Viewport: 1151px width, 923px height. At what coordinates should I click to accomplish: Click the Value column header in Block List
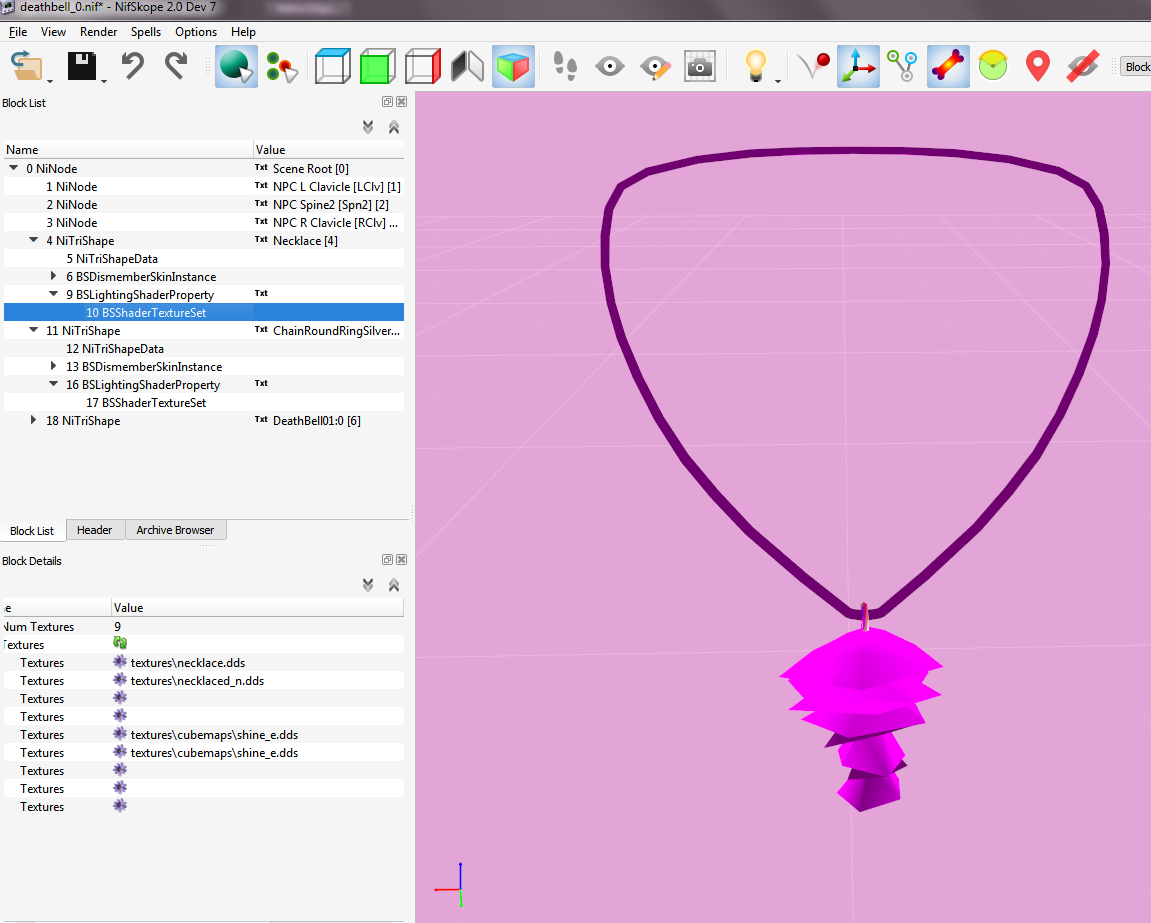[328, 149]
